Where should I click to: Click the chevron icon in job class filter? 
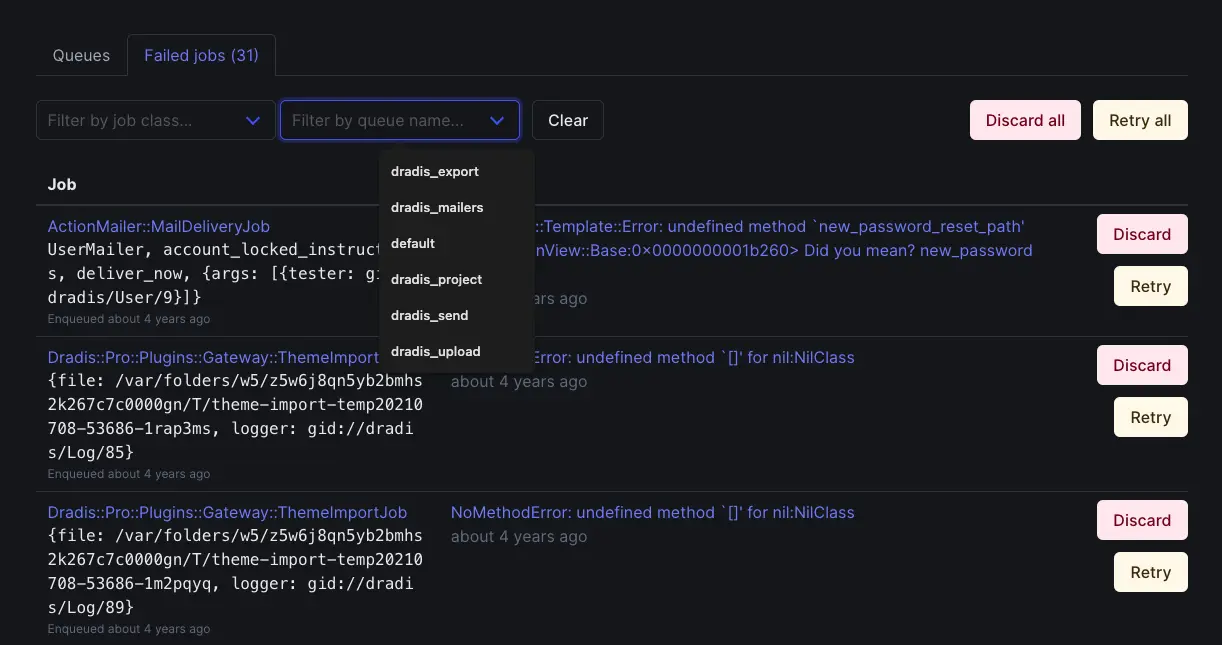[x=253, y=119]
